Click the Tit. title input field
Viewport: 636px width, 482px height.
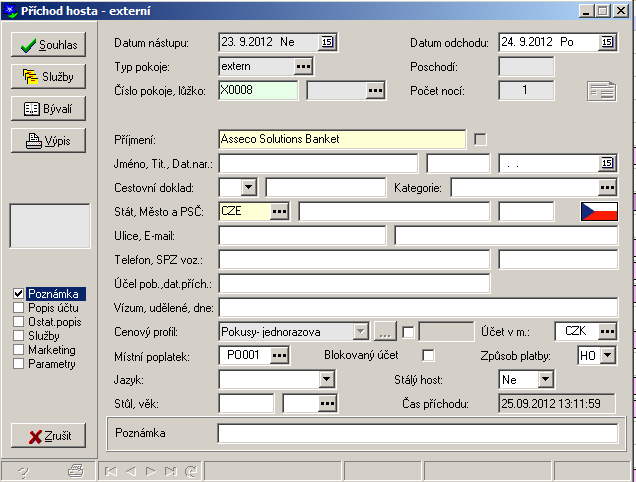pos(458,164)
